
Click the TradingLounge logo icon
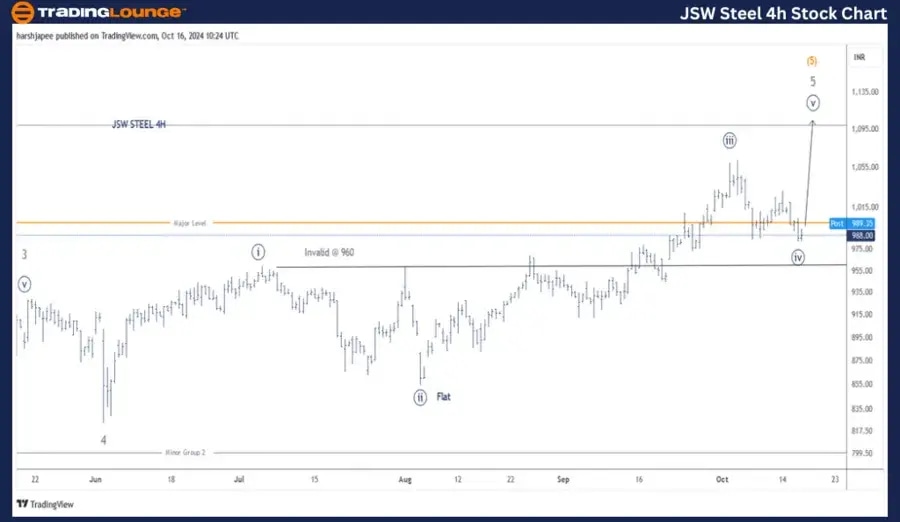point(23,12)
